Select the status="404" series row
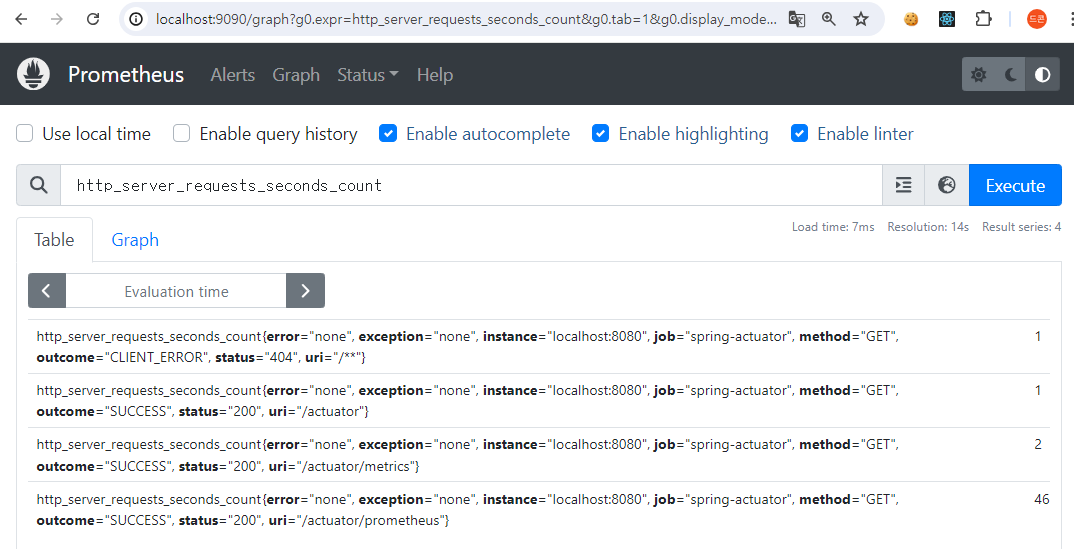 tap(538, 346)
